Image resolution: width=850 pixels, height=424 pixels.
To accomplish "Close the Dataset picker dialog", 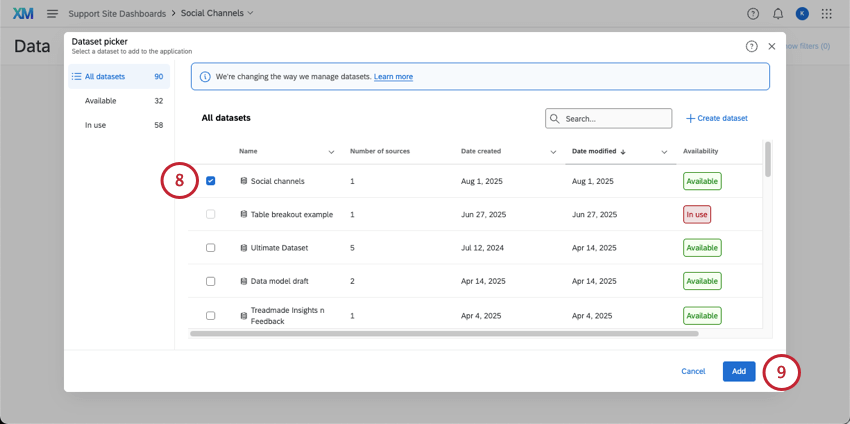I will [772, 46].
